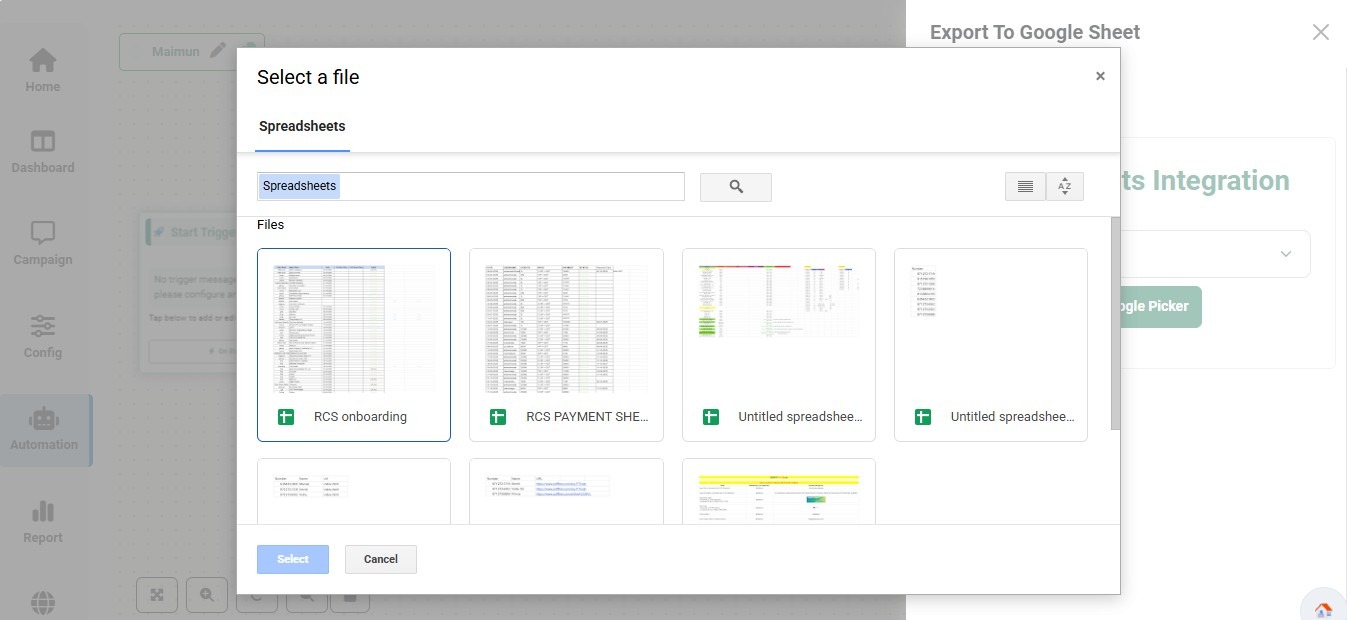This screenshot has height=620, width=1347.
Task: Click the Cancel button
Action: pyautogui.click(x=381, y=559)
